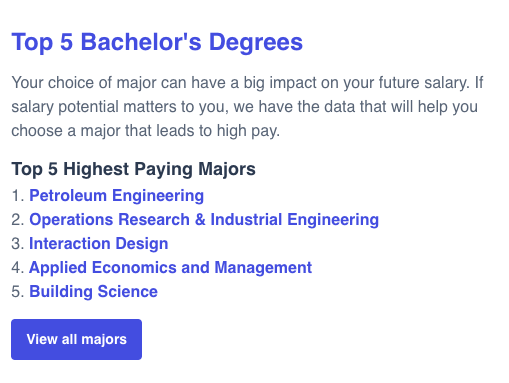509x383 pixels.
Task: Click list number 1 beside Petroleum Engineering
Action: coord(17,196)
